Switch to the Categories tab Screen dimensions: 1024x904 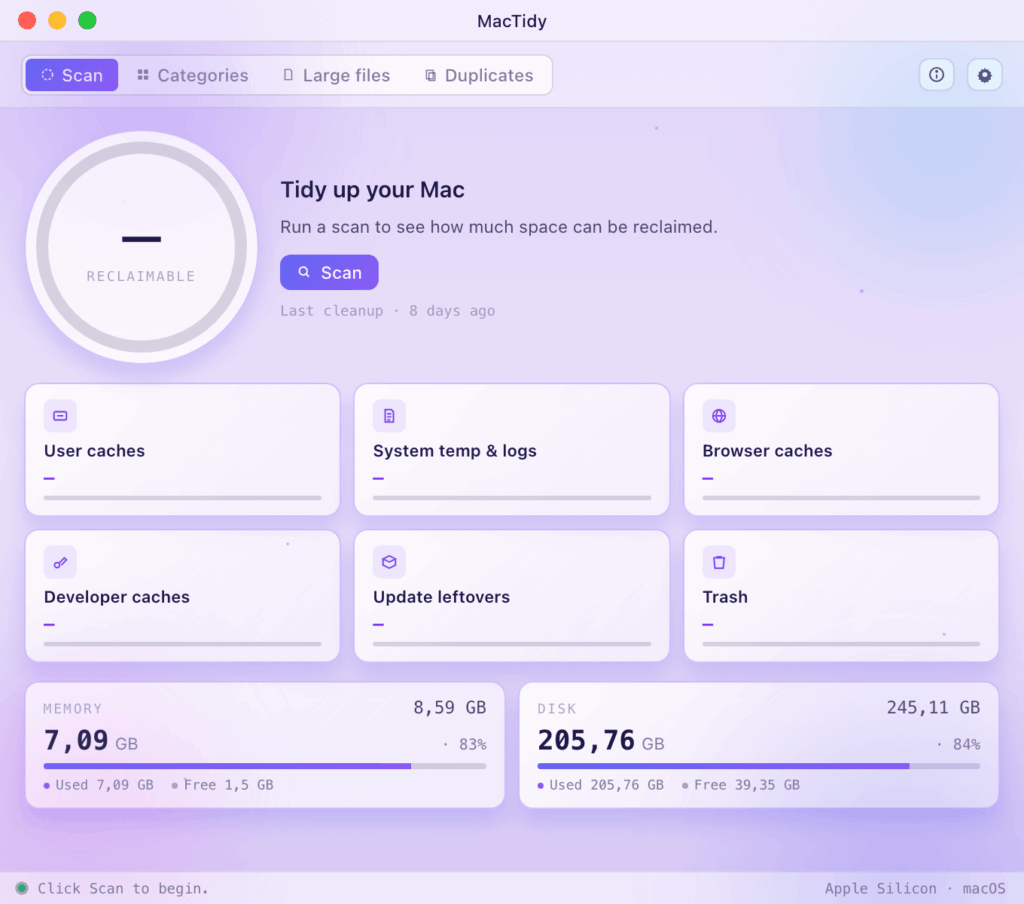pos(193,75)
